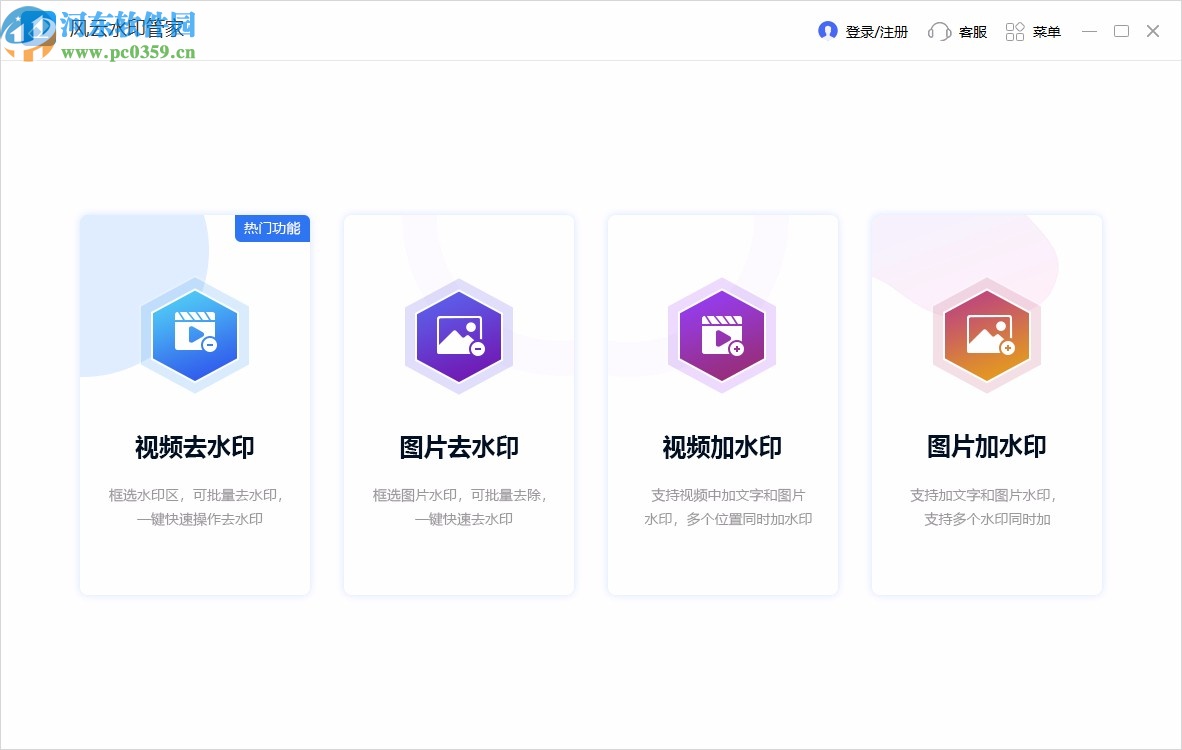Click the 视频去水印 title text
Screen dimensions: 1182x750
[x=194, y=447]
